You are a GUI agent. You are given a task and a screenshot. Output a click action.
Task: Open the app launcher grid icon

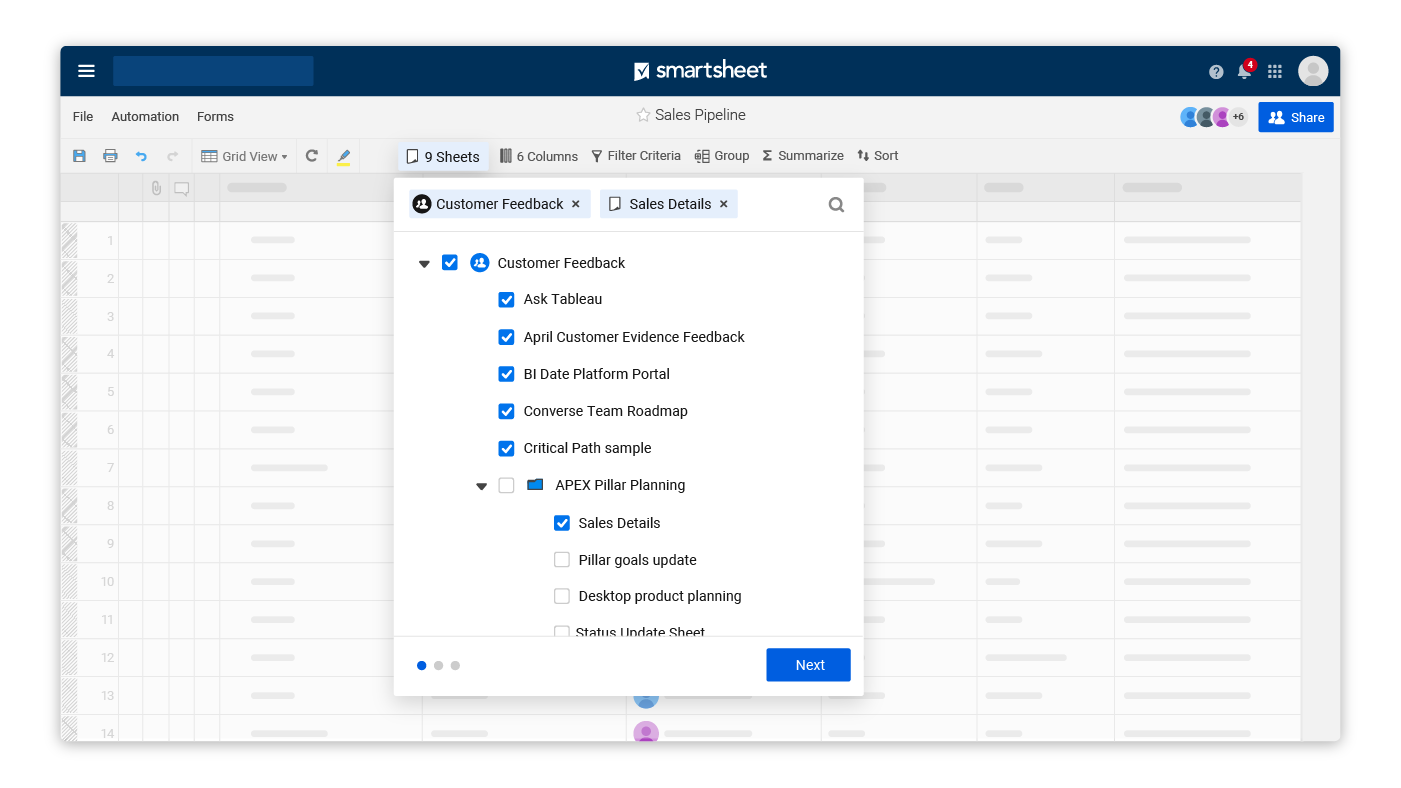[x=1275, y=72]
